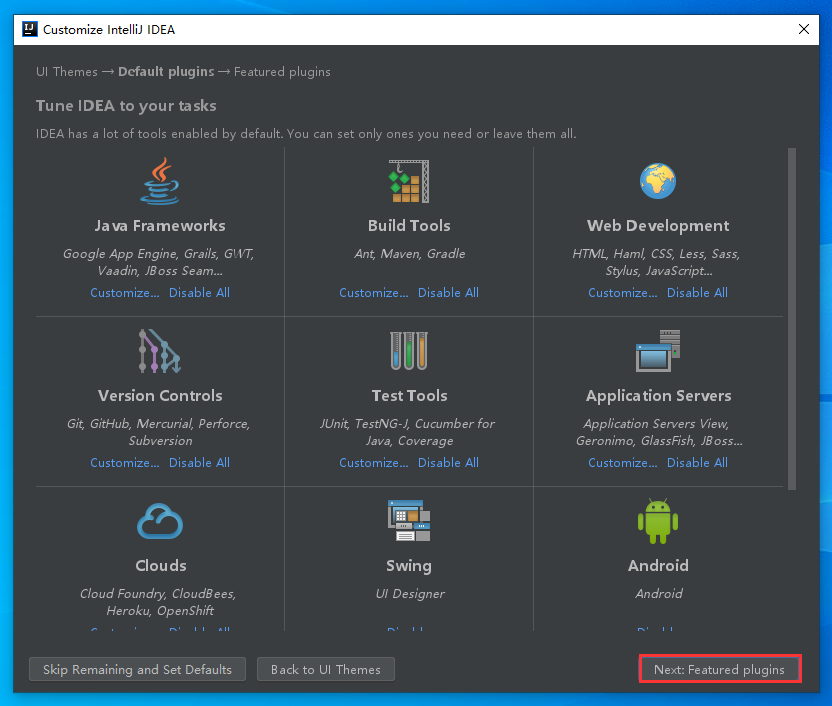832x706 pixels.
Task: Click the 'UI Designer' description under Swing
Action: [x=410, y=594]
